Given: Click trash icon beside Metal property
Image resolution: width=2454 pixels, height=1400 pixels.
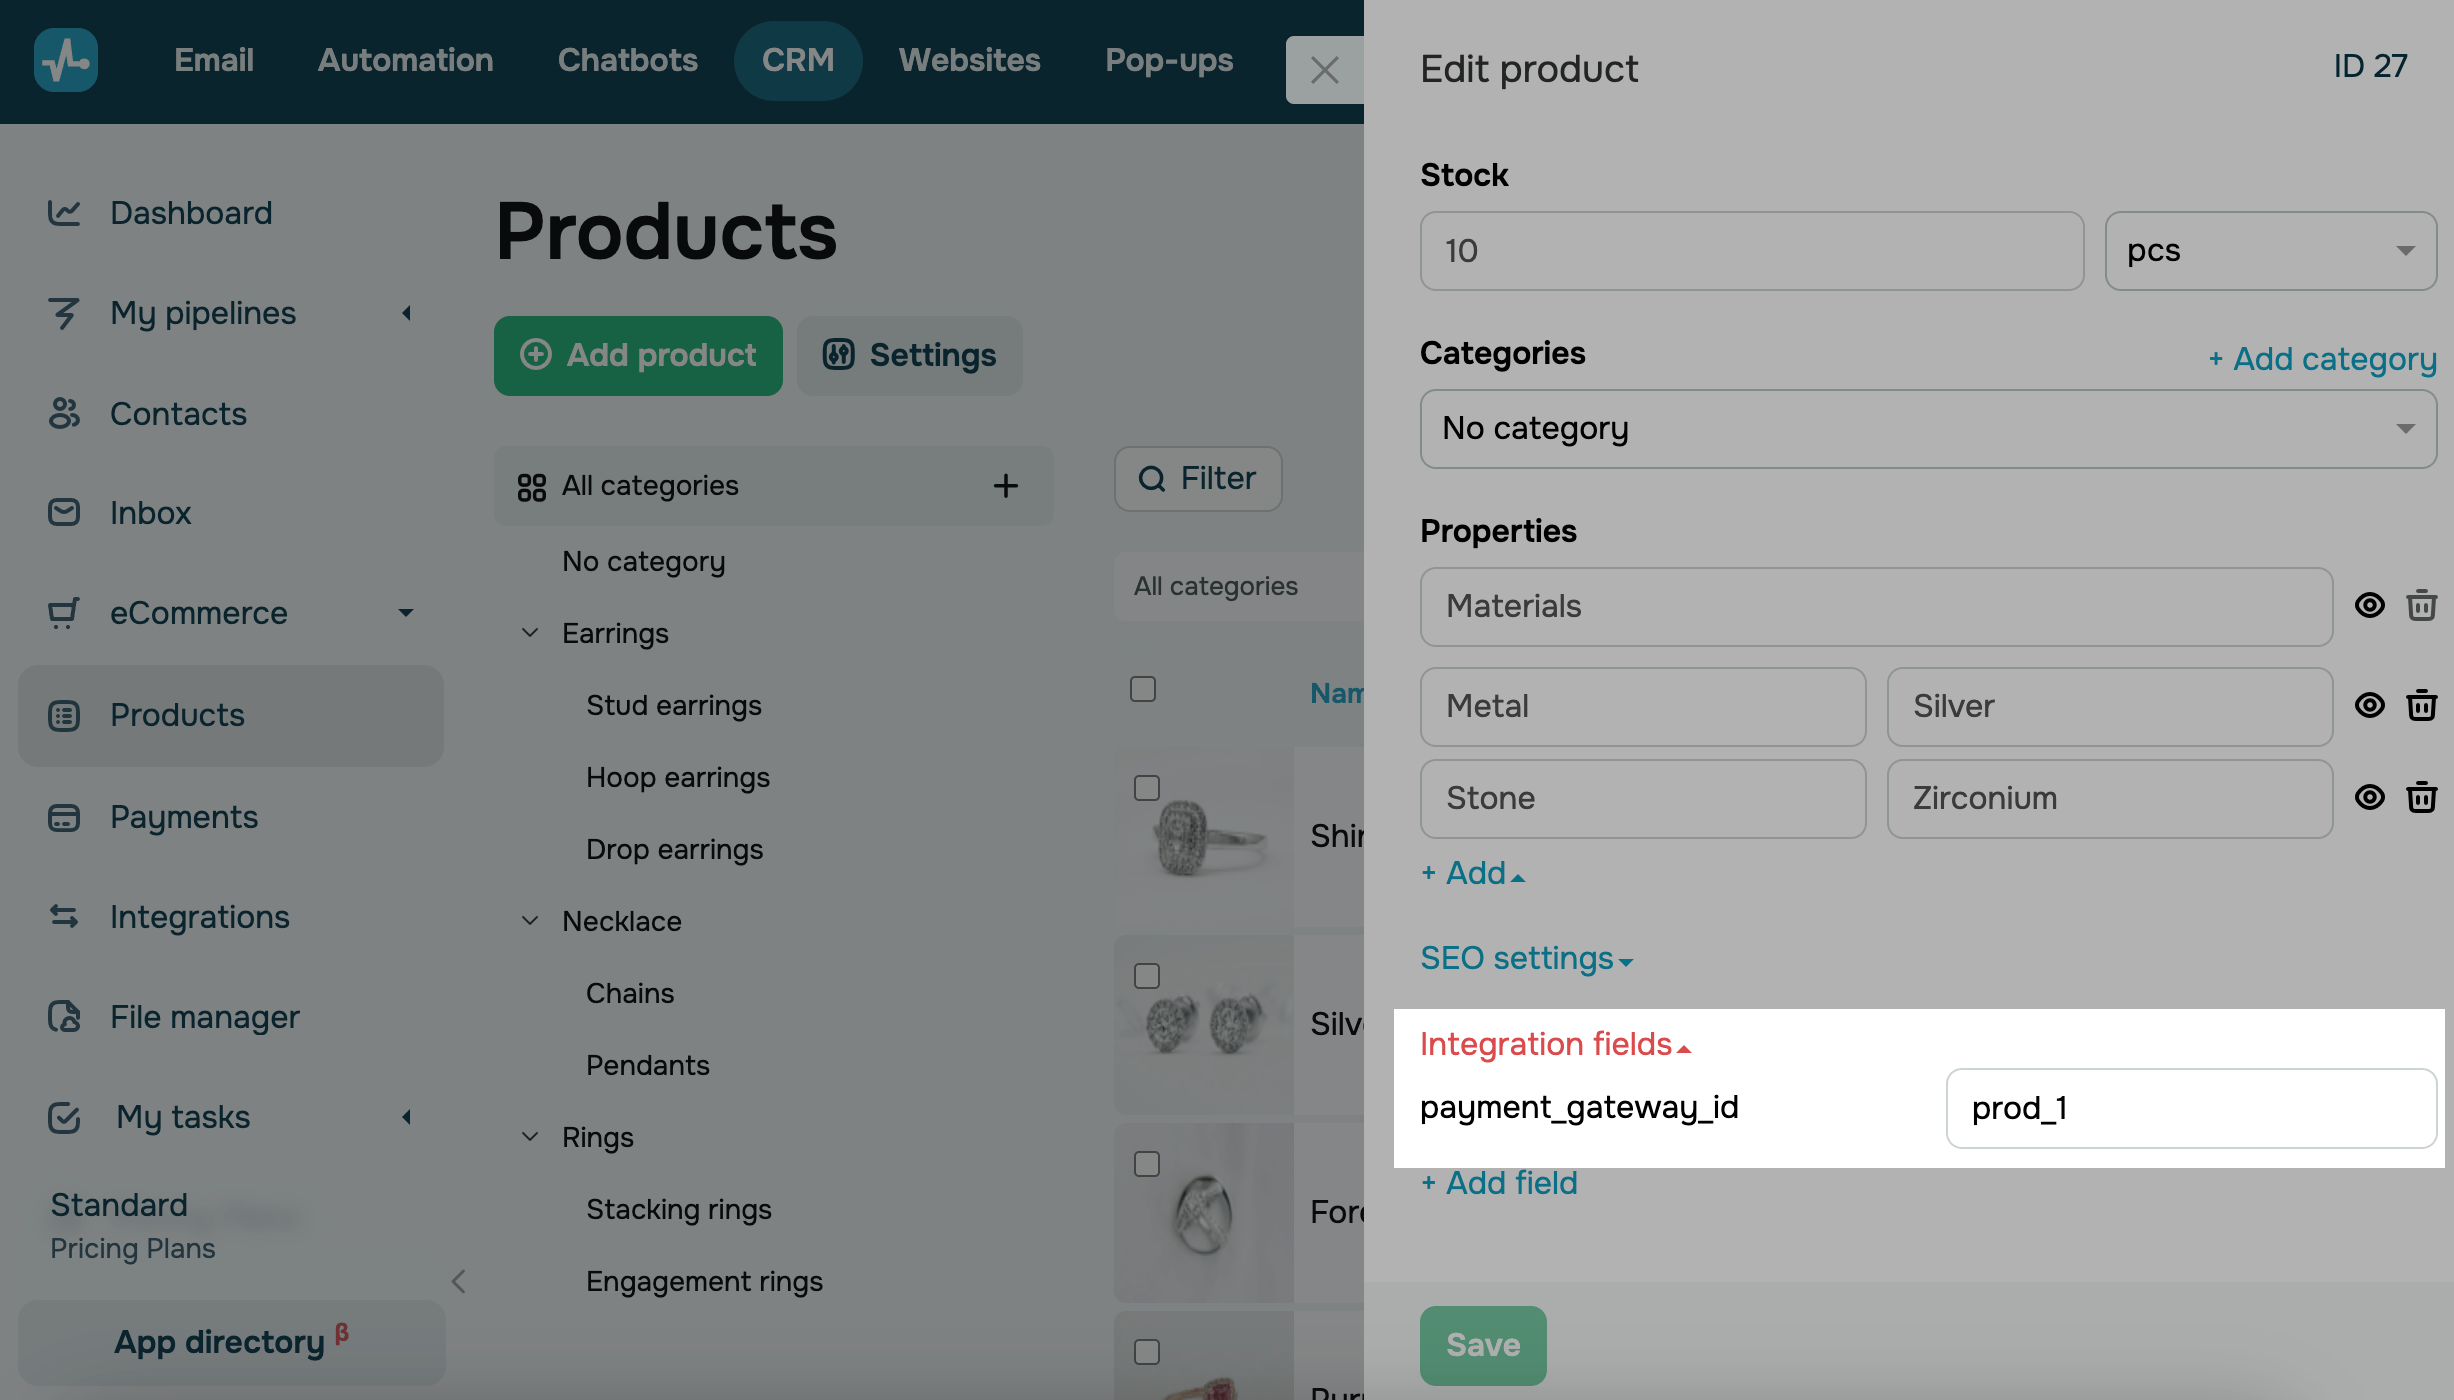Looking at the screenshot, I should (x=2421, y=706).
